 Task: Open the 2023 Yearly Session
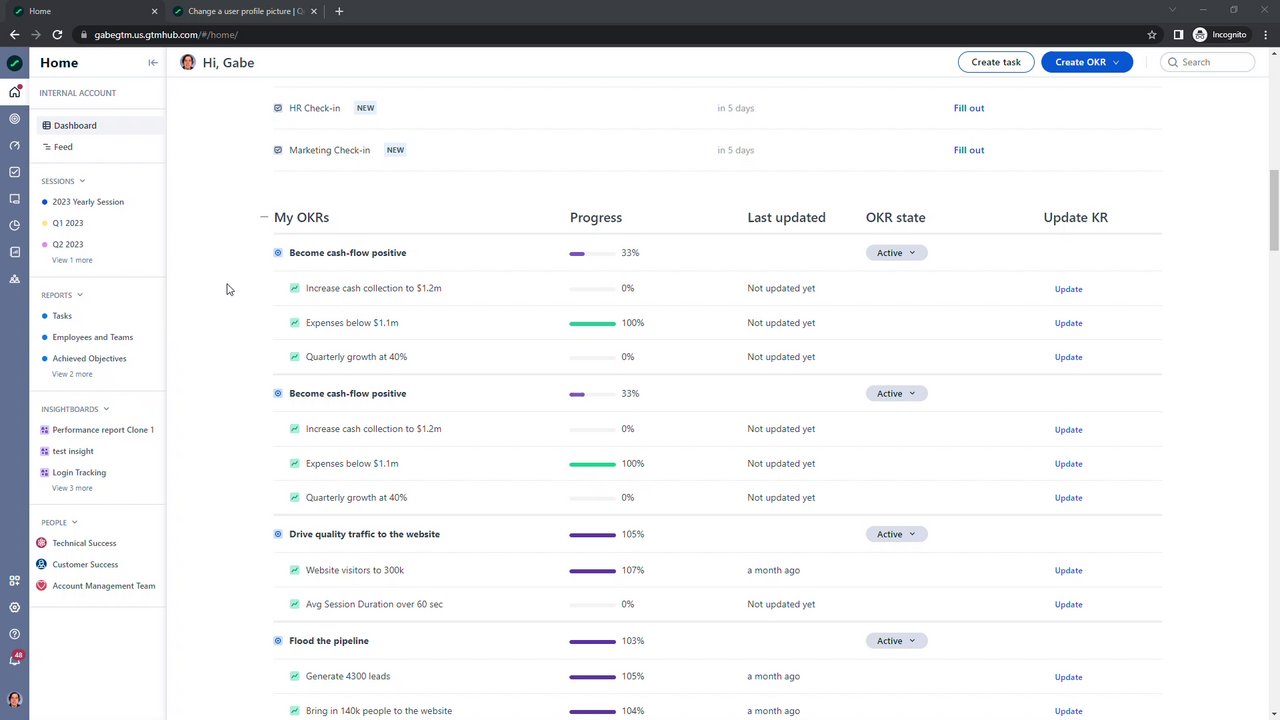[88, 202]
